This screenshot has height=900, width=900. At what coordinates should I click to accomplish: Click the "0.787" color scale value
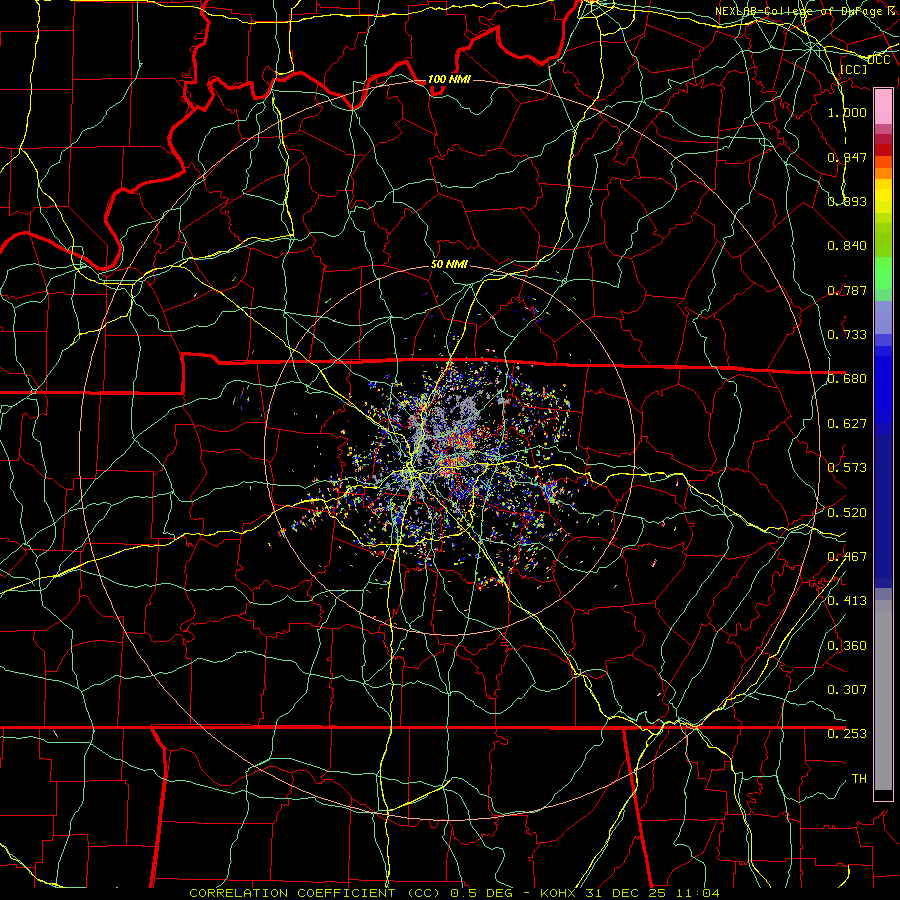pos(847,290)
